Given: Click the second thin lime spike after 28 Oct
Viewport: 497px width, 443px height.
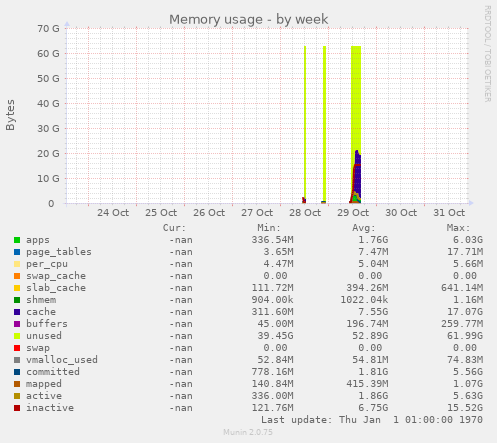Looking at the screenshot, I should click(x=324, y=123).
